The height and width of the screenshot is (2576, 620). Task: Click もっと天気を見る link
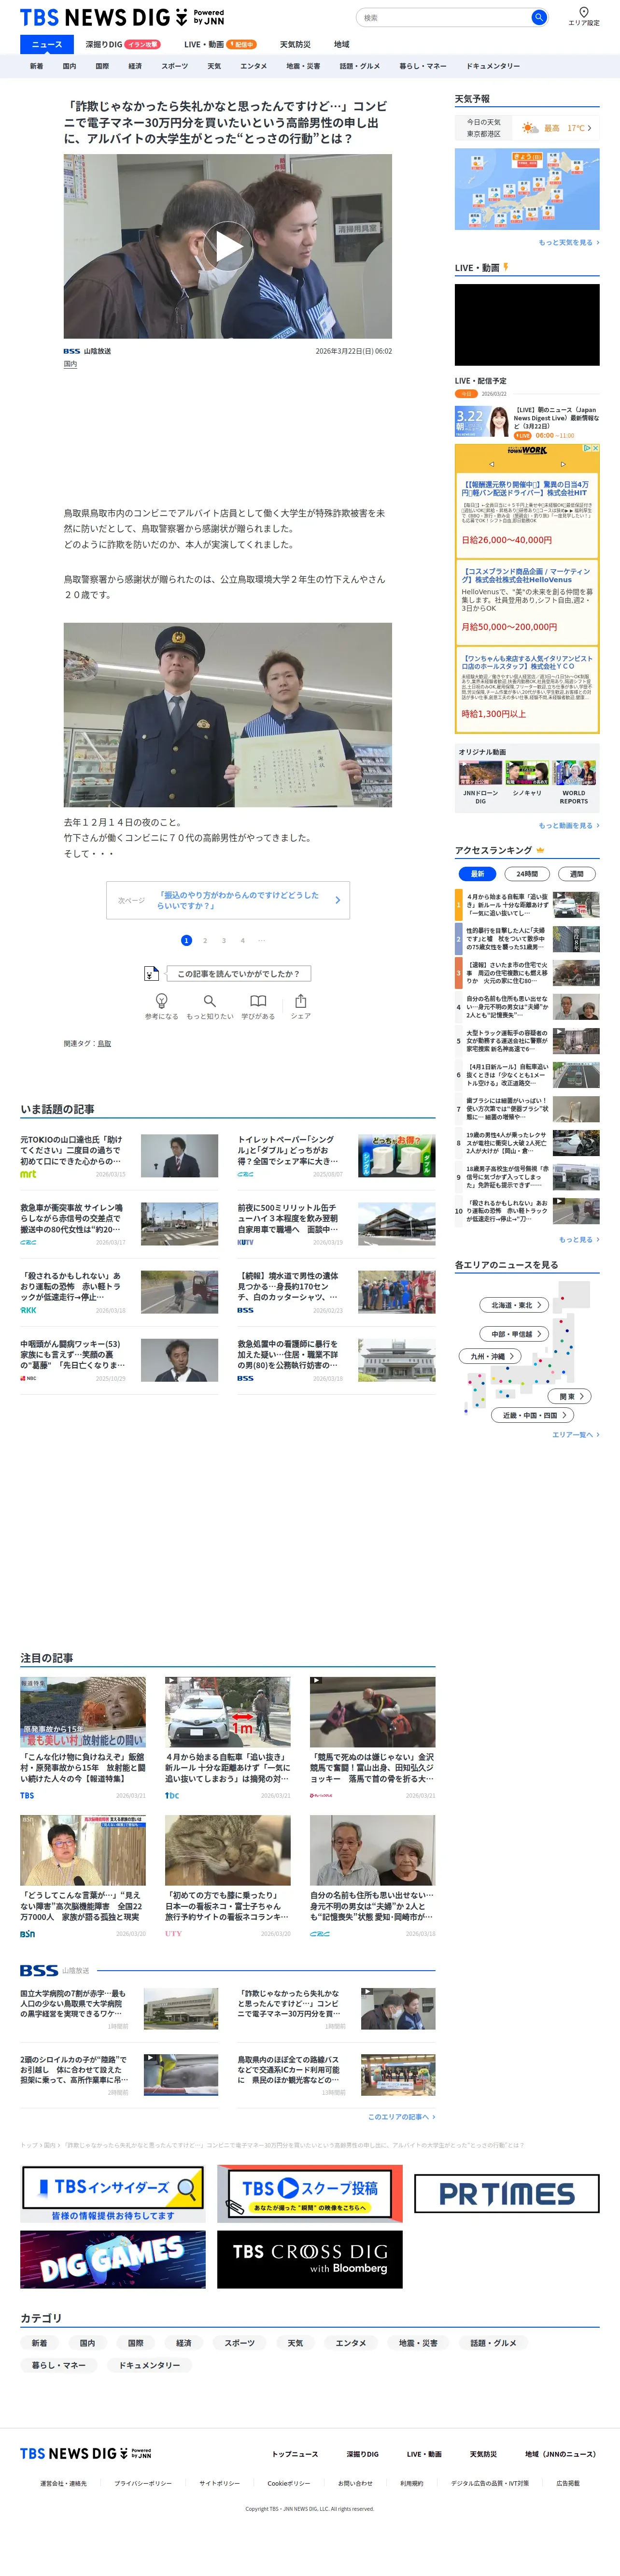[569, 242]
